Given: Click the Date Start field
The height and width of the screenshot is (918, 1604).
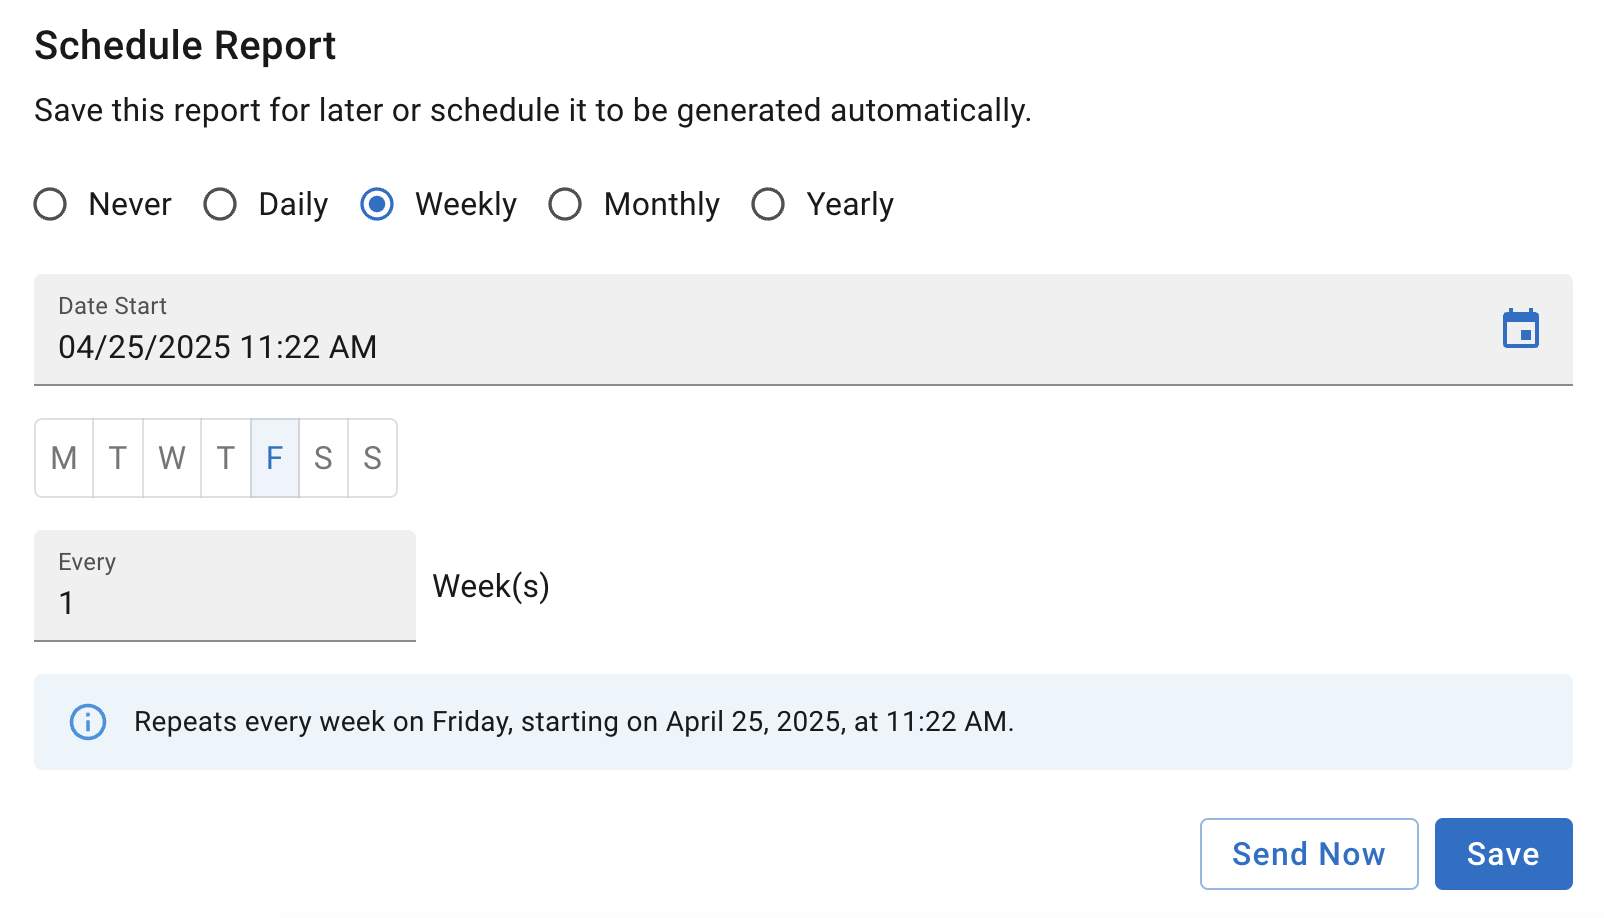Looking at the screenshot, I should [x=400, y=347].
